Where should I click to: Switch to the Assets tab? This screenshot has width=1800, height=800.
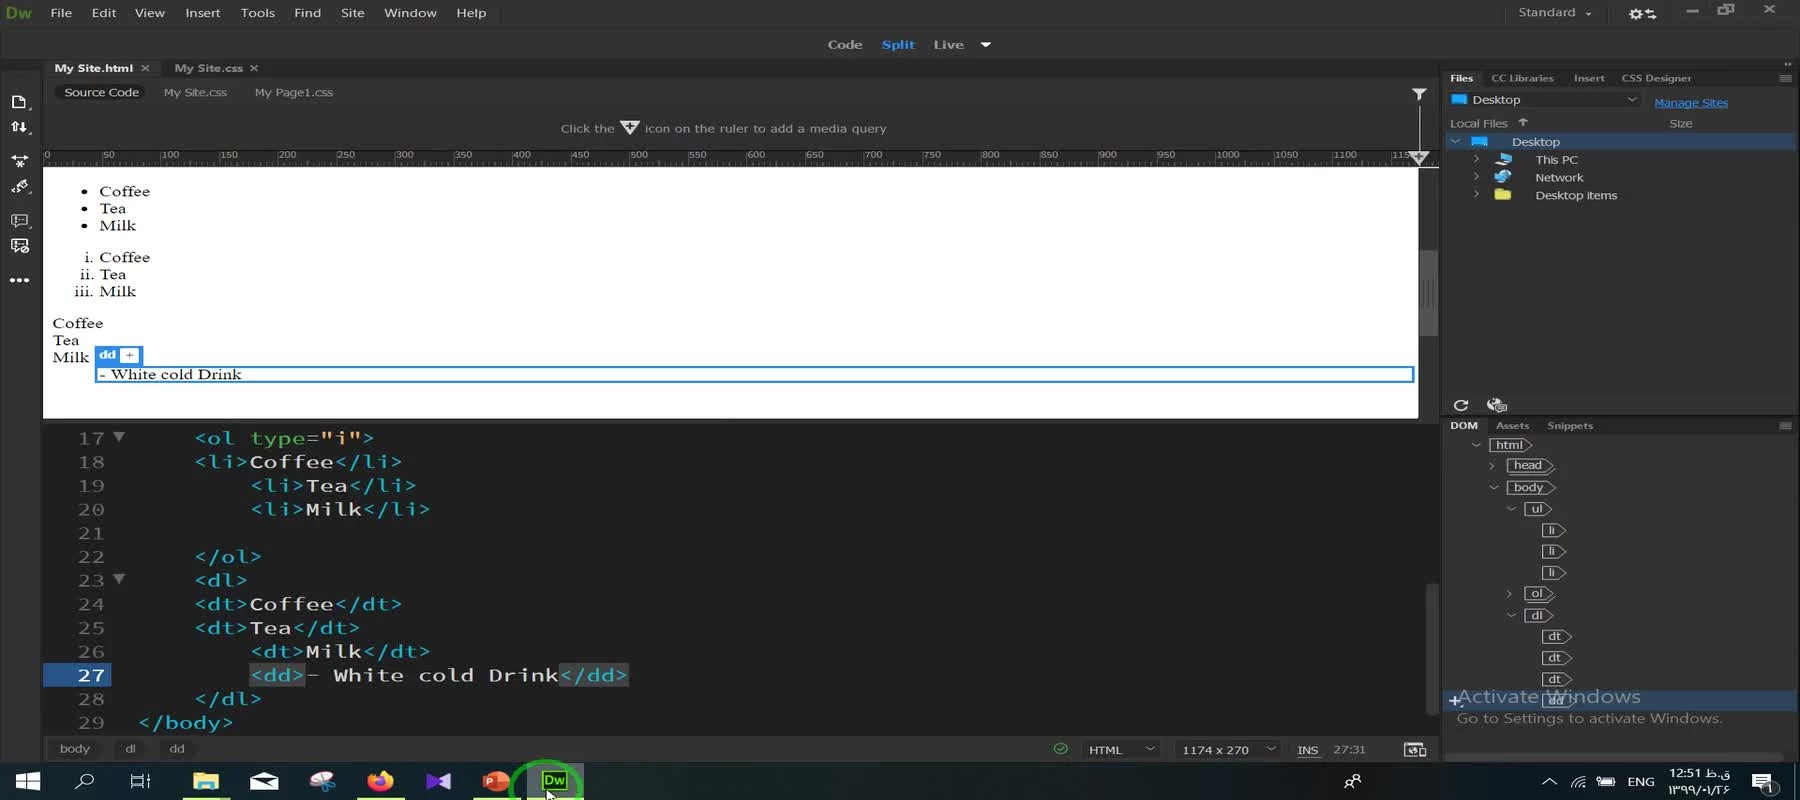[x=1512, y=426]
